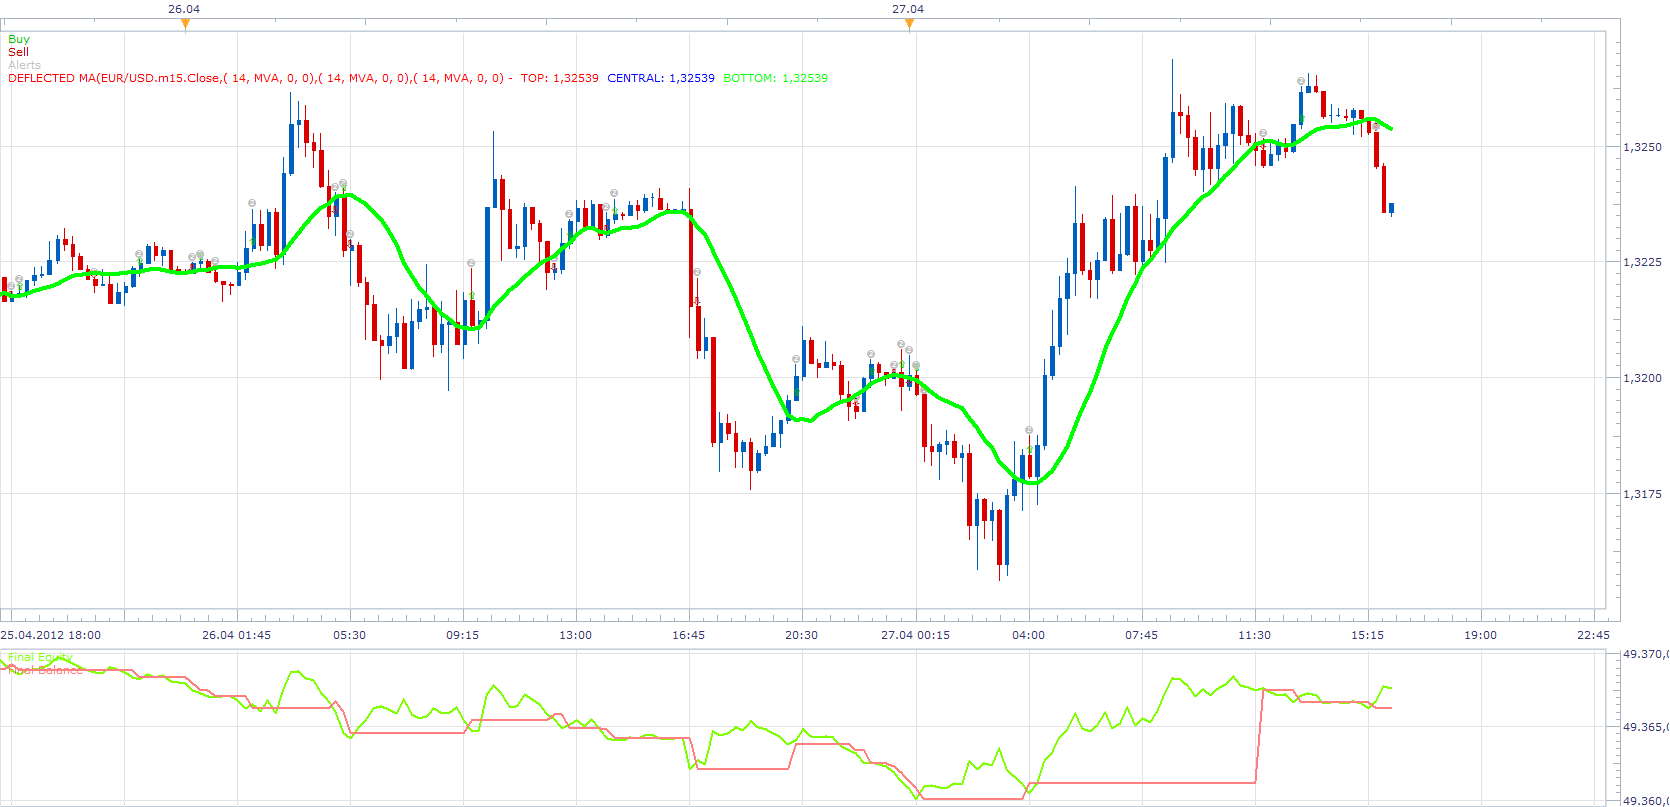This screenshot has width=1670, height=807.
Task: Click the 1,3175 price axis label
Action: 1642,494
